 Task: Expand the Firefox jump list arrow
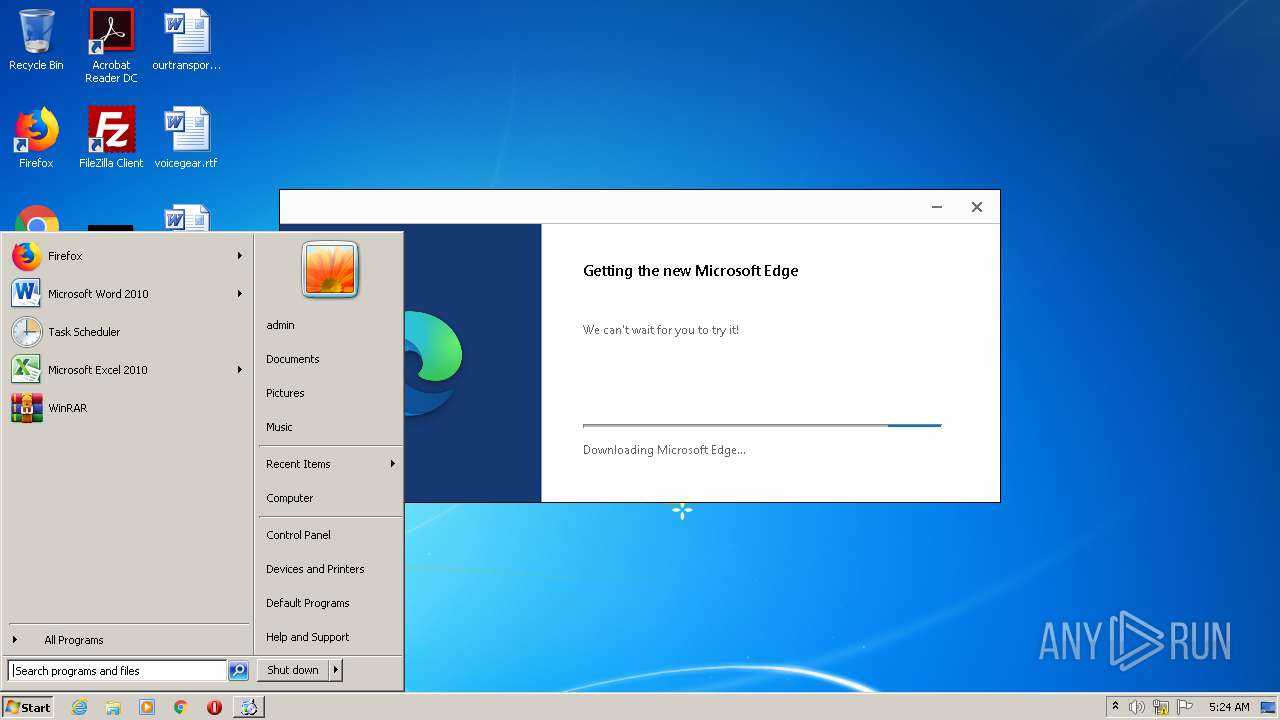240,256
